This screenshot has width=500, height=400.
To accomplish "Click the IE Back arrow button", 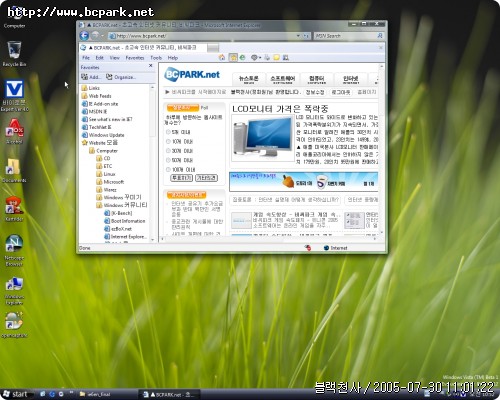I will click(84, 35).
